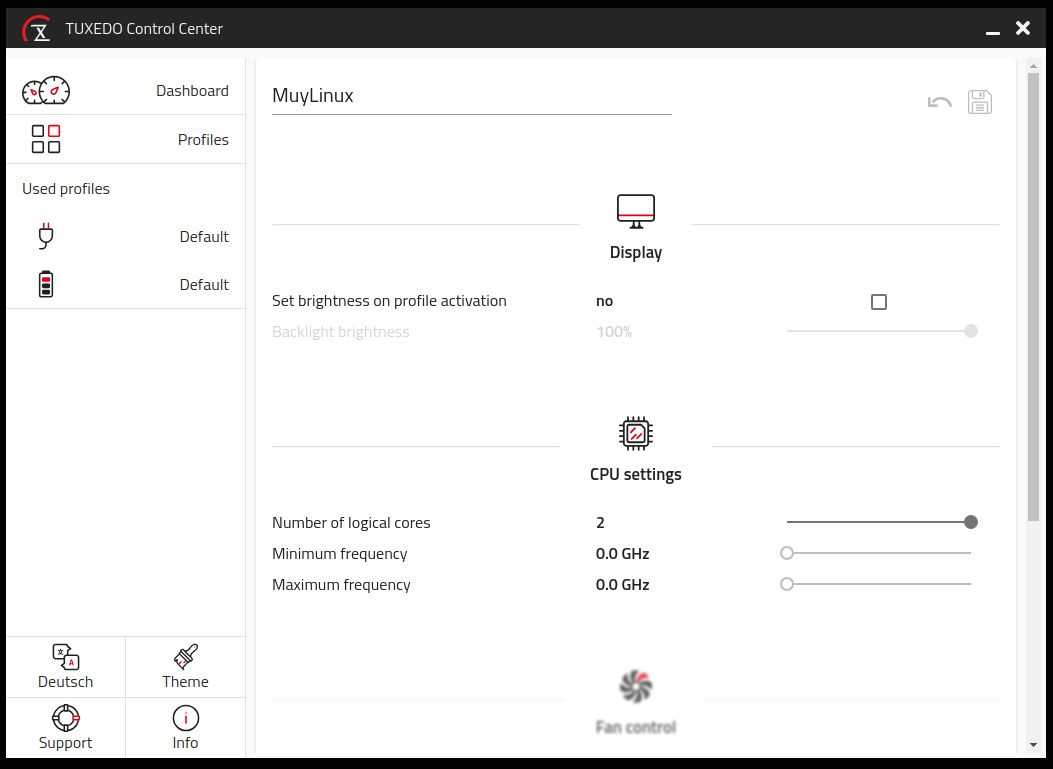Select the Profiles menu item label

[203, 140]
